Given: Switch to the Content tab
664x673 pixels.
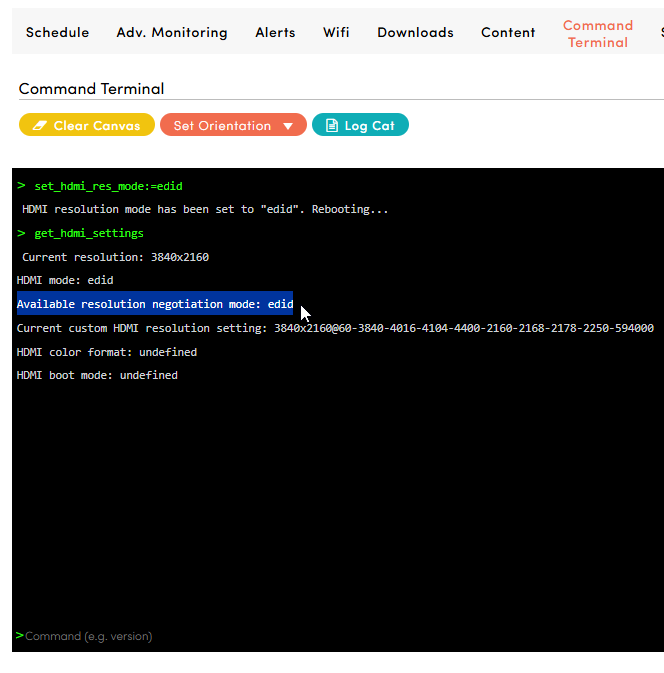Looking at the screenshot, I should click(x=508, y=33).
